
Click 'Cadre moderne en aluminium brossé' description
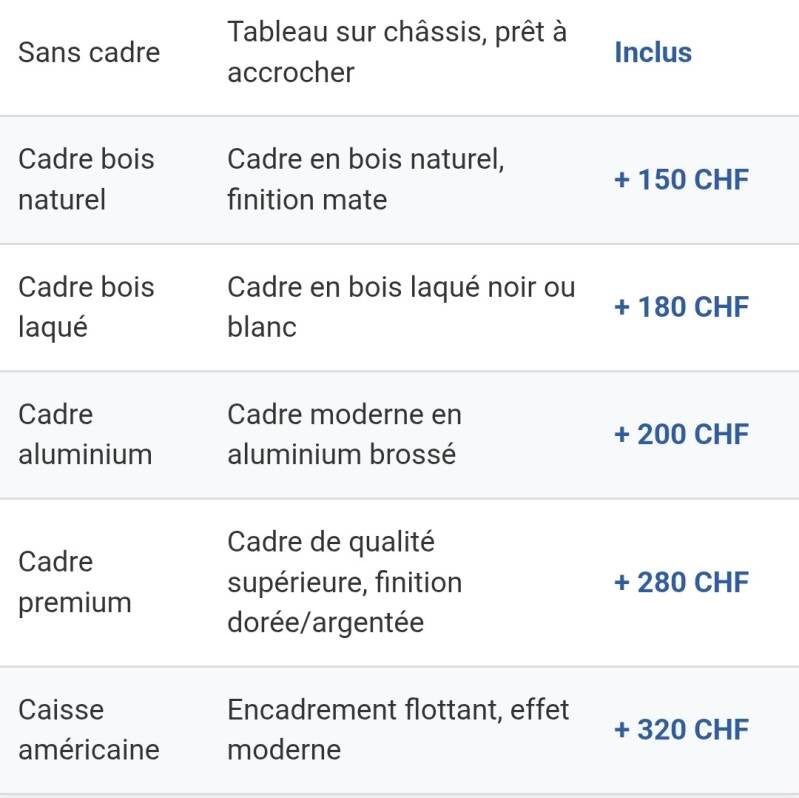343,434
